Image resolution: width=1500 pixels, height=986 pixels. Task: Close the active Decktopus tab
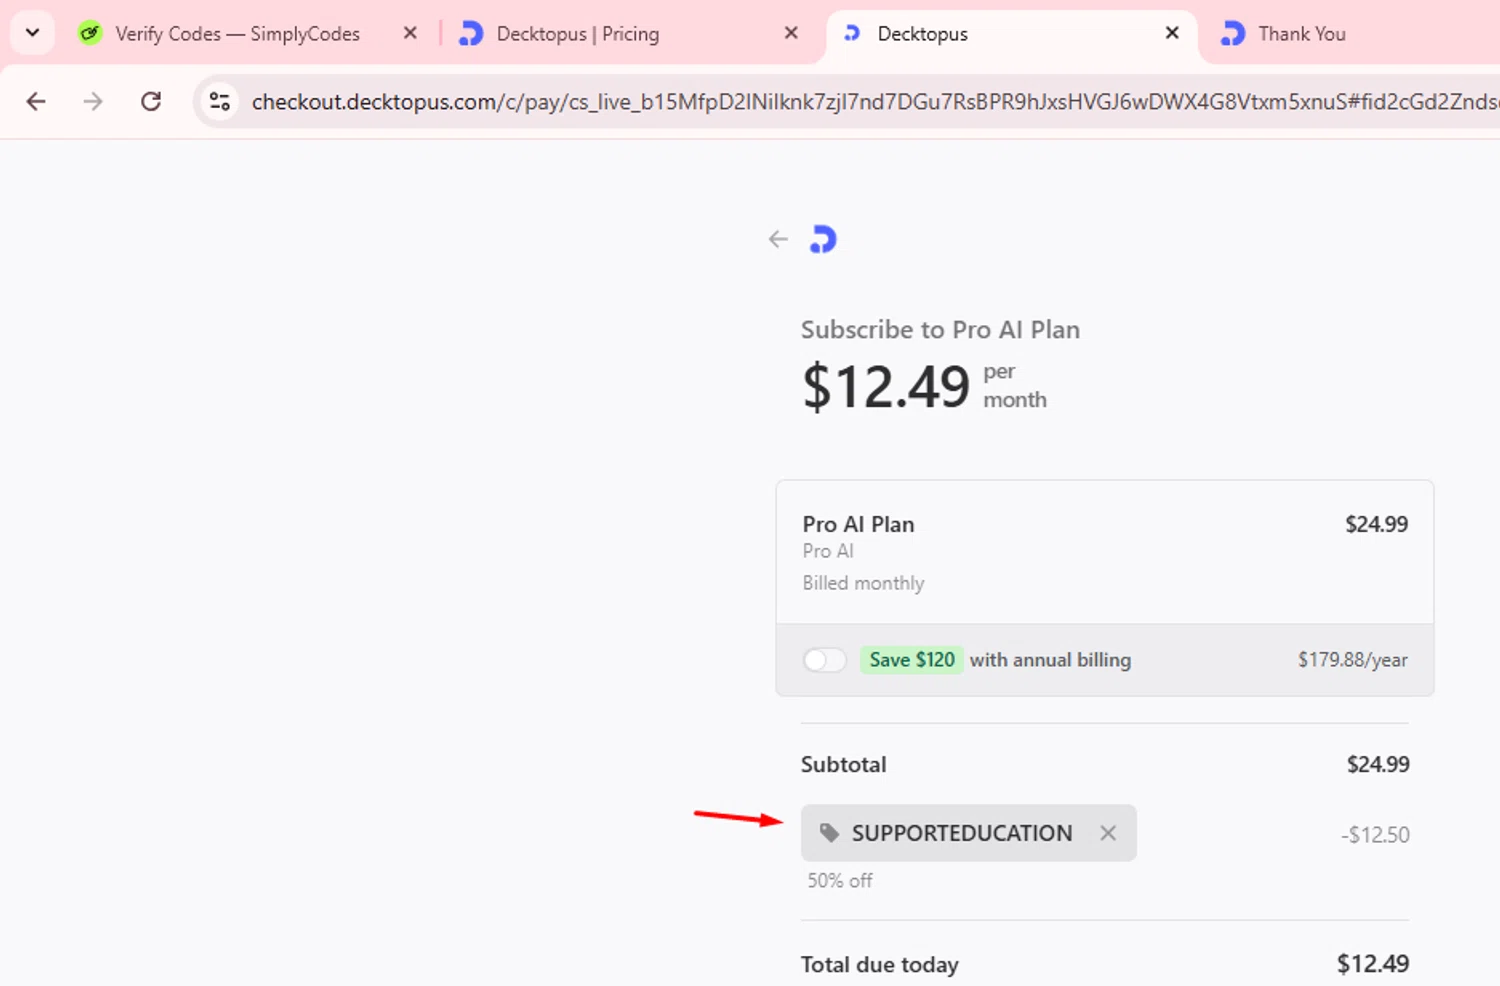tap(1172, 33)
